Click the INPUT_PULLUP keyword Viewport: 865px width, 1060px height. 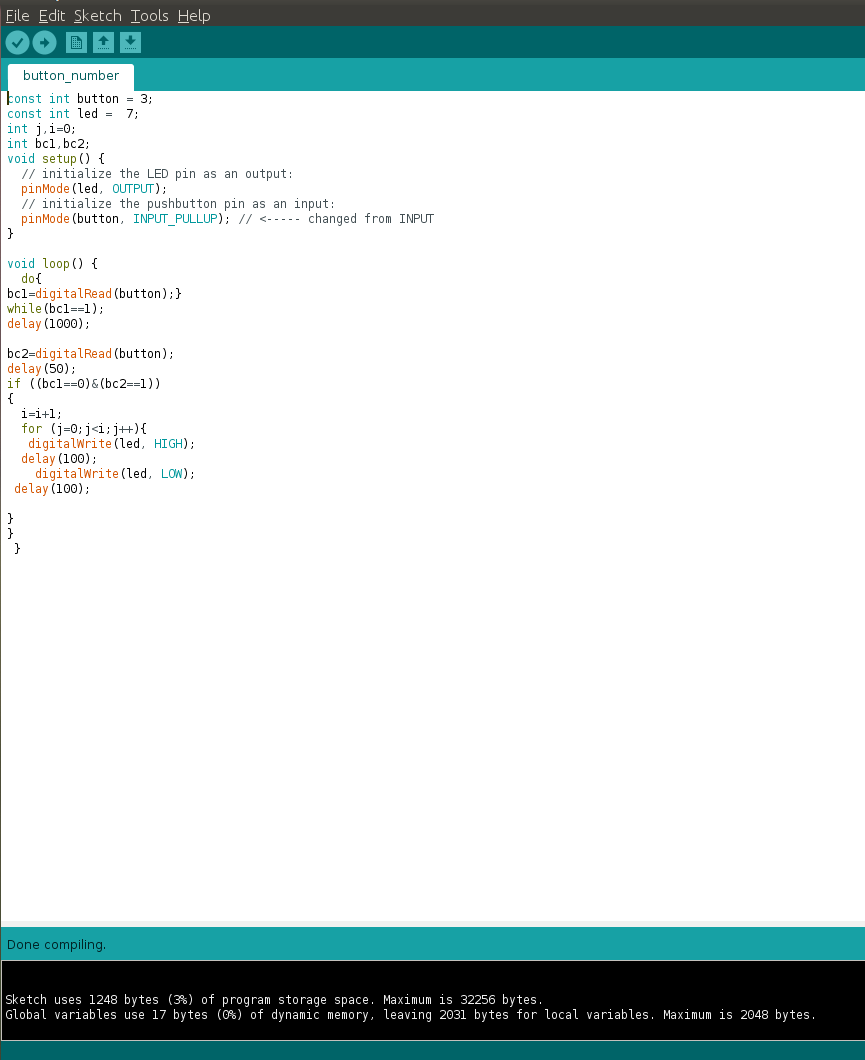coord(175,218)
